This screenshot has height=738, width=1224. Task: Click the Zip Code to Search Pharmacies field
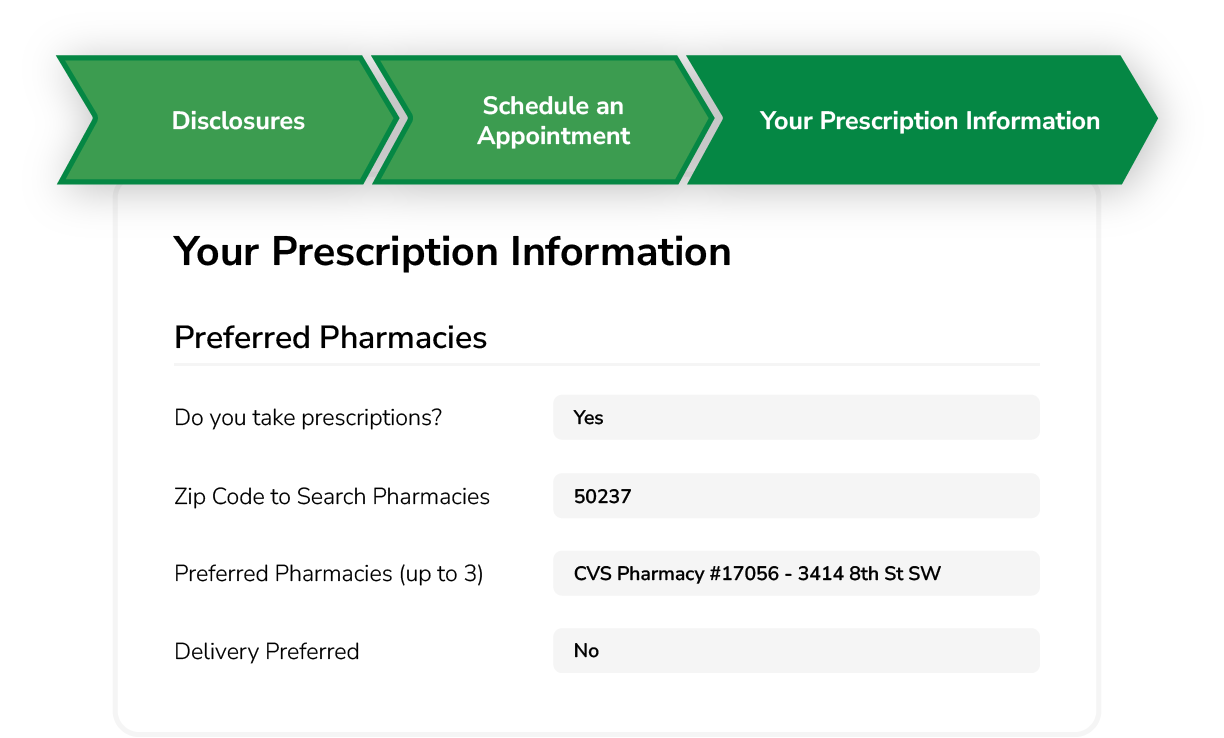point(795,495)
